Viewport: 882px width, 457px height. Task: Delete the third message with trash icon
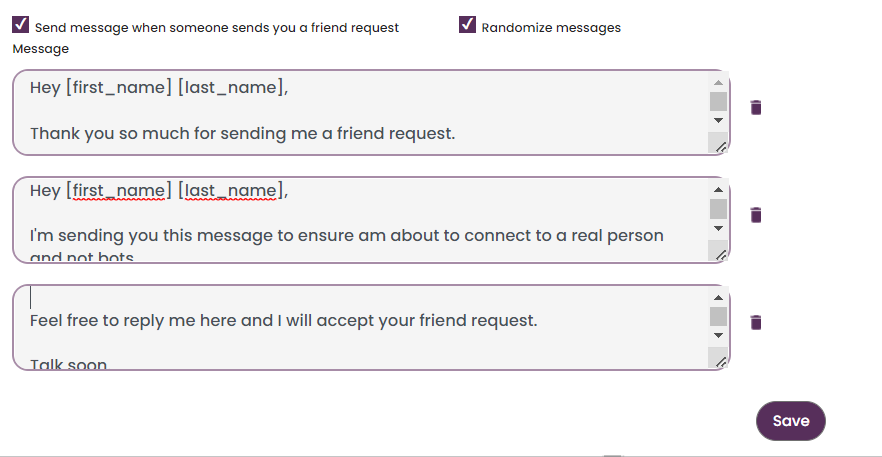(x=756, y=322)
